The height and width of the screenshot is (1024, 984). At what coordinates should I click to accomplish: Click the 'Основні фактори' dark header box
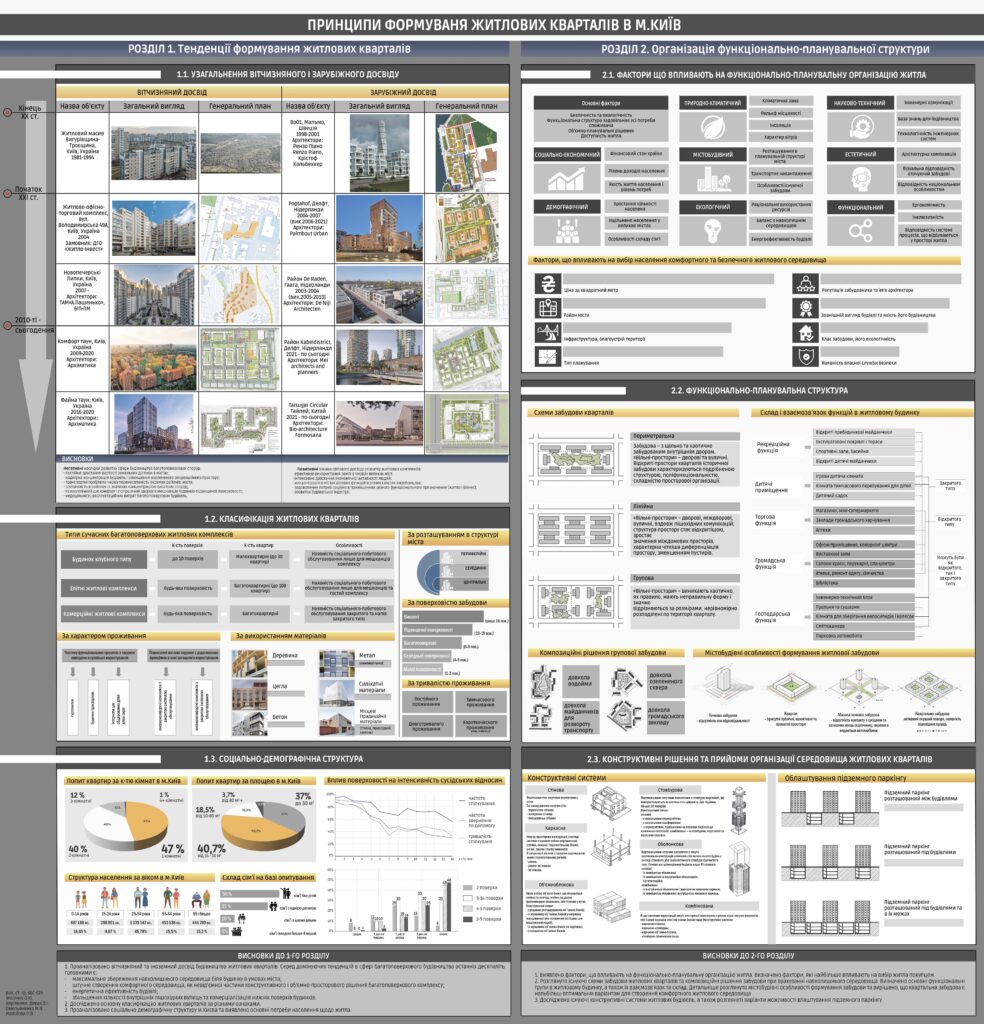601,103
